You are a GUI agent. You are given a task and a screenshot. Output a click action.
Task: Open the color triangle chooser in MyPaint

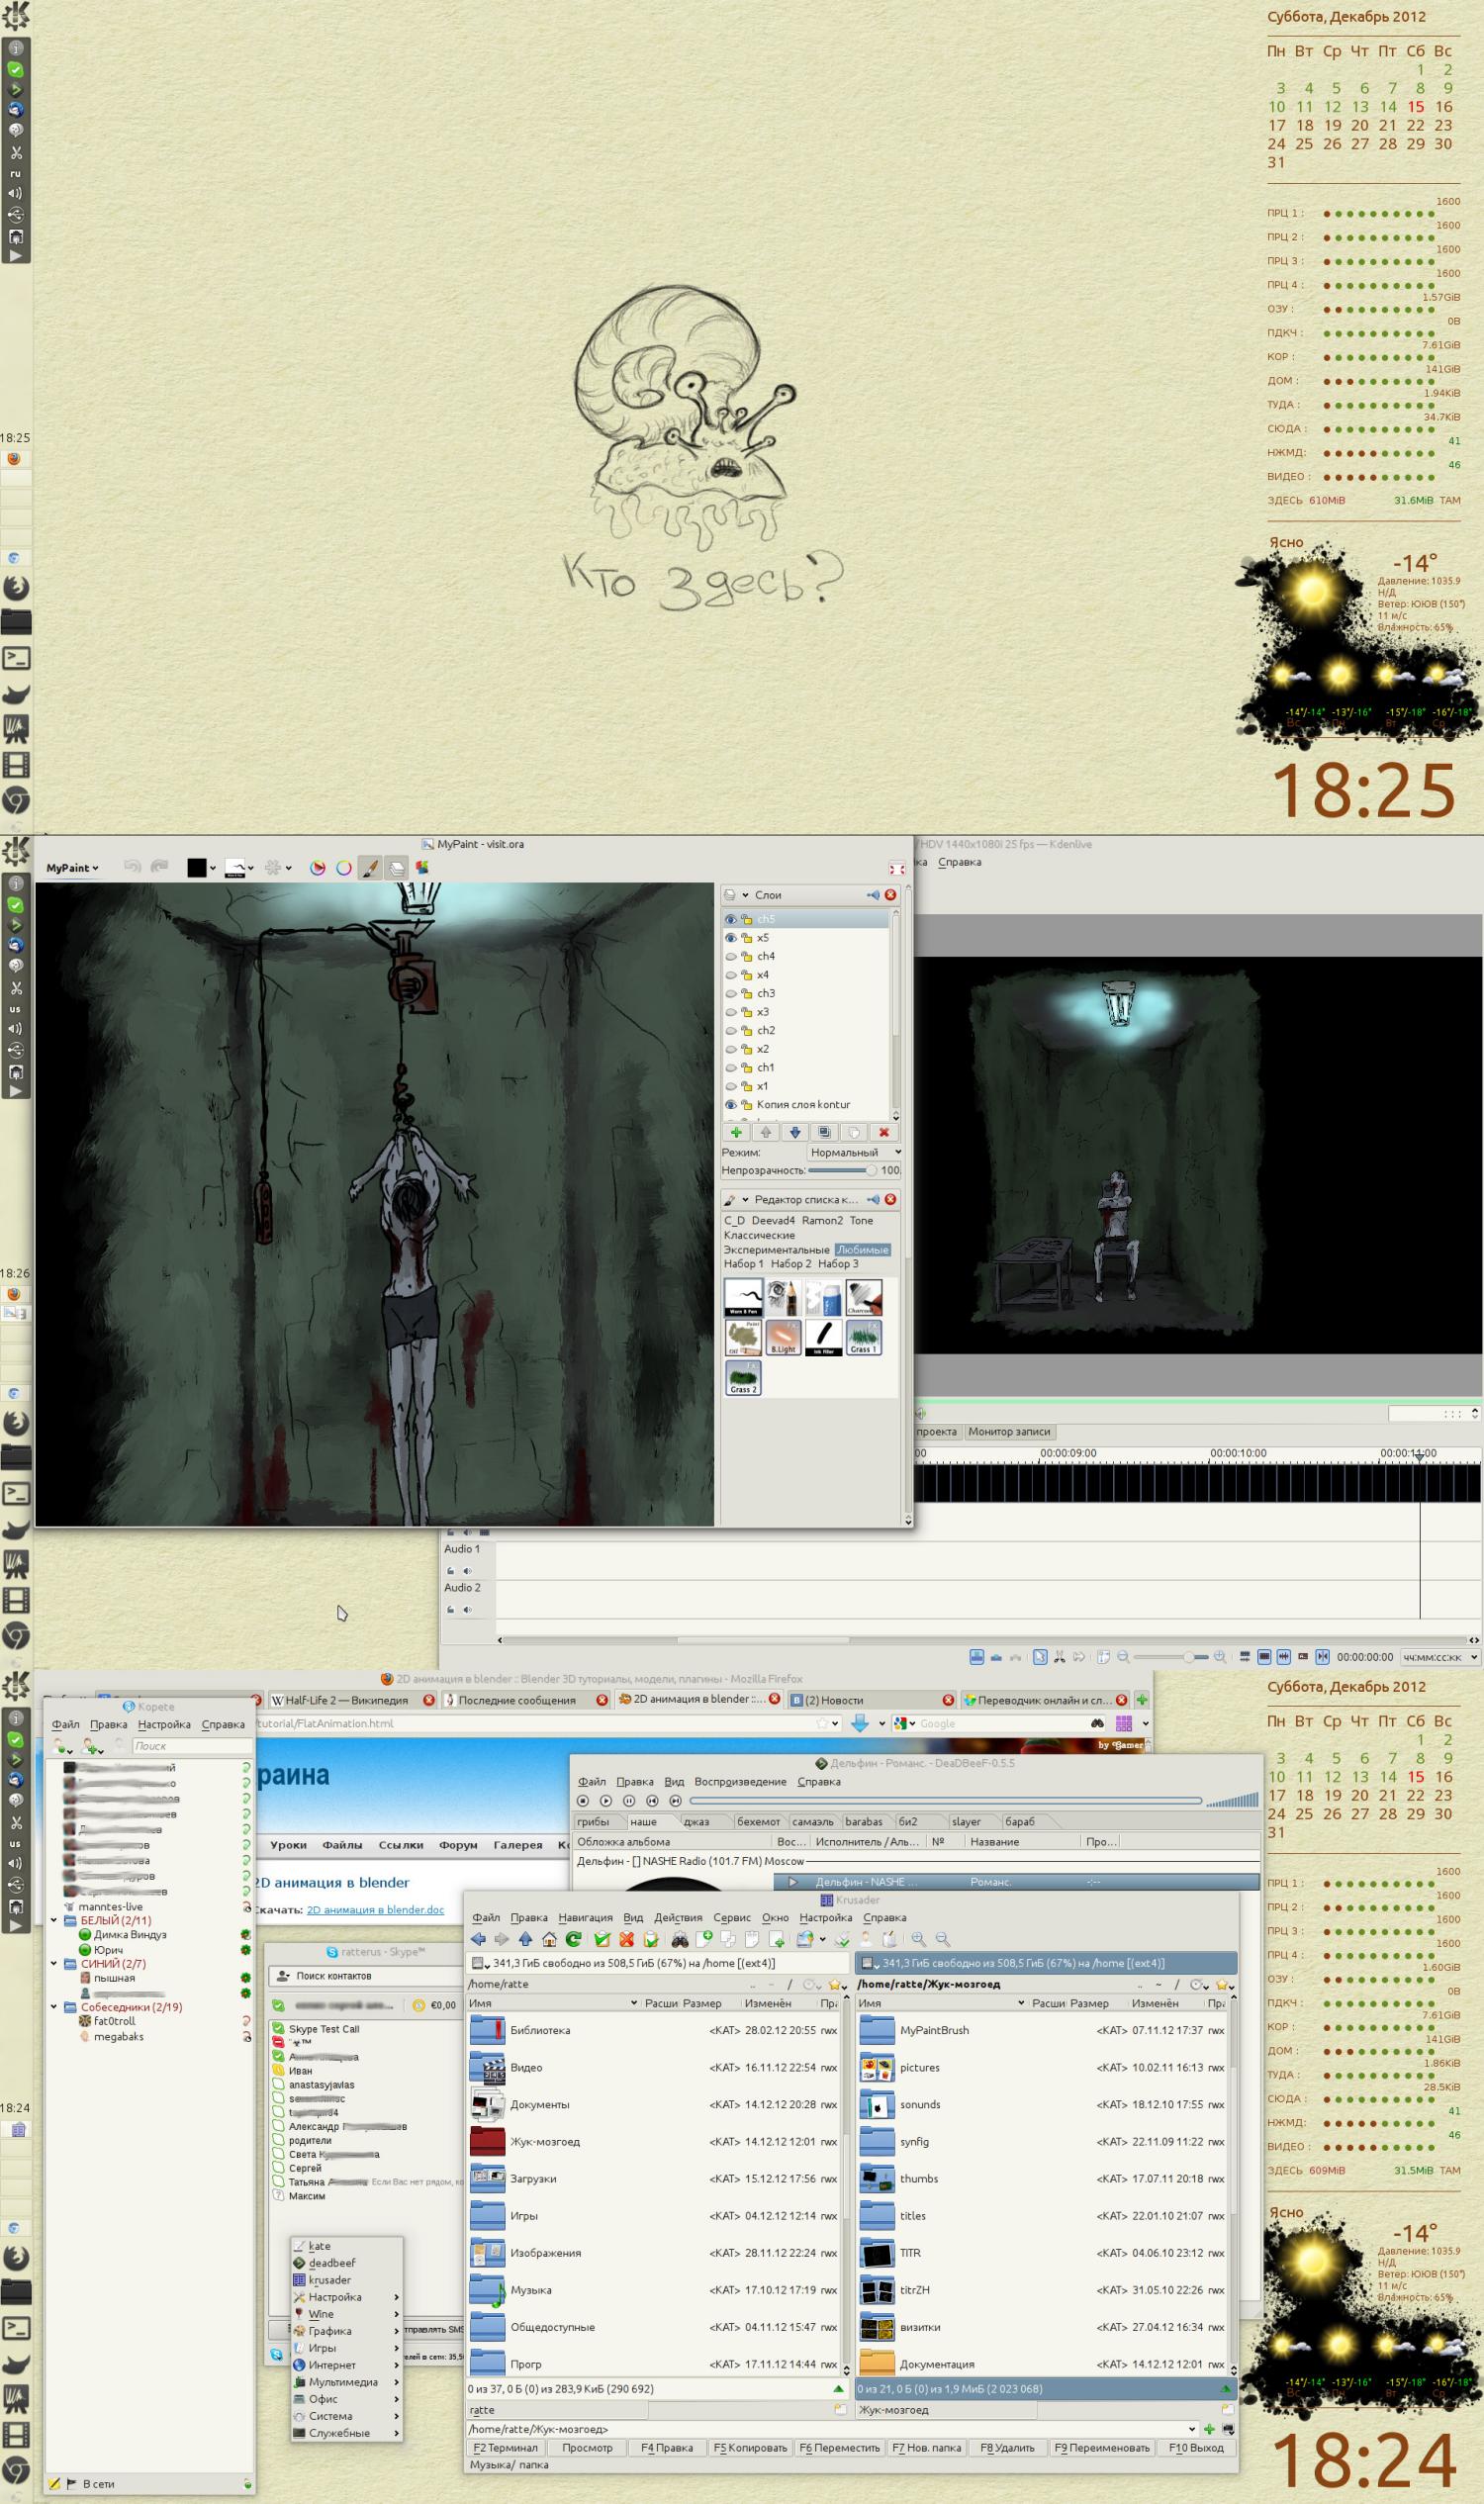(x=318, y=868)
